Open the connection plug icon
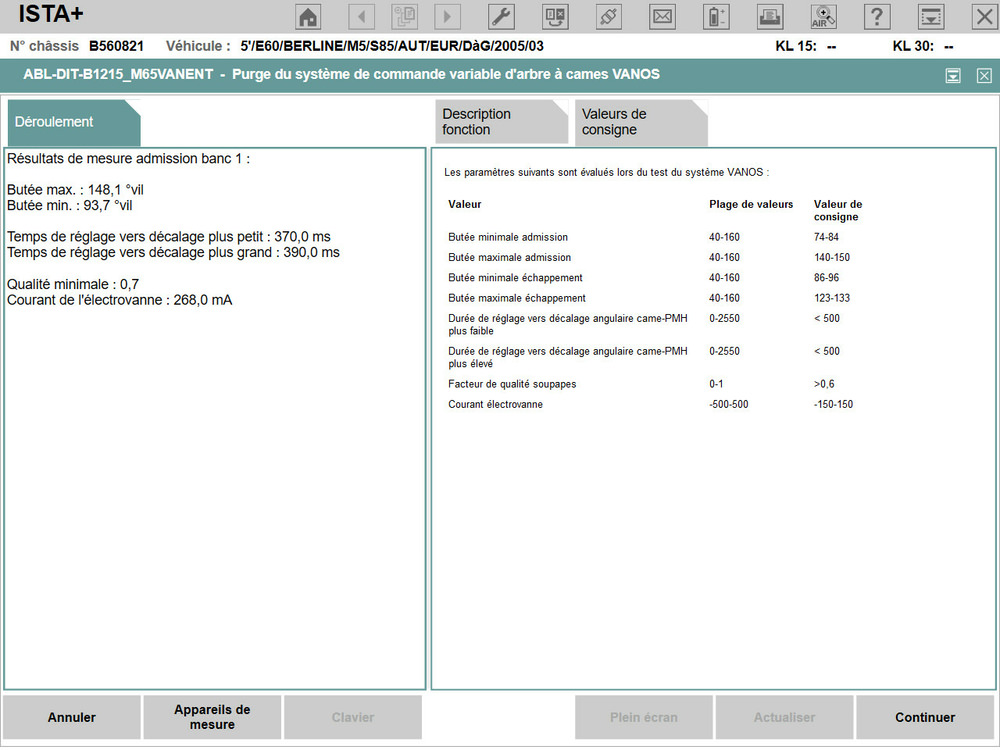The width and height of the screenshot is (1000, 750). coord(608,17)
